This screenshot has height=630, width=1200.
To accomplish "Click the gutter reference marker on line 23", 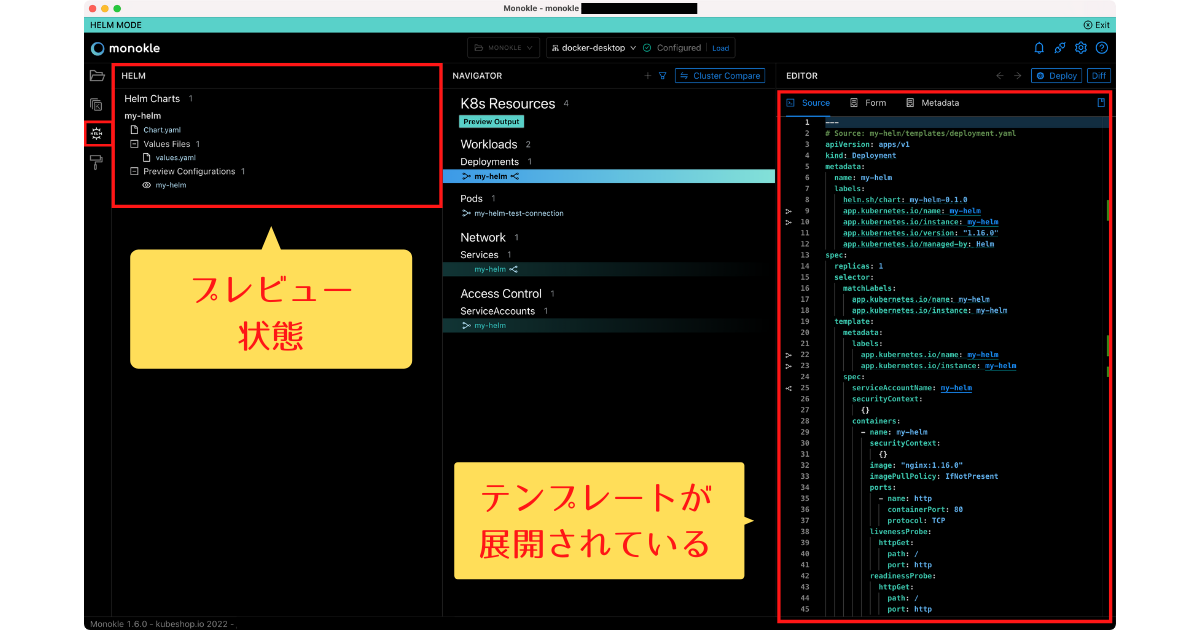I will point(788,366).
